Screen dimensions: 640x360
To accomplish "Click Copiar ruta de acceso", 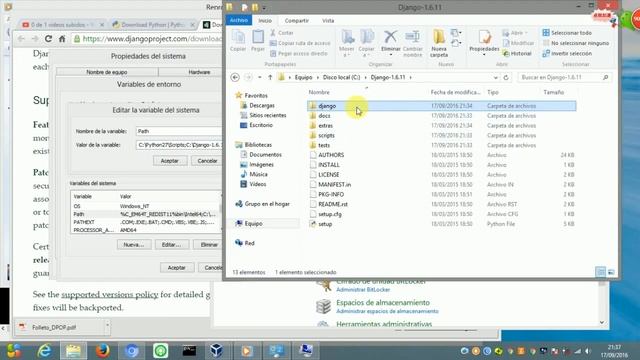I will 300,43.
